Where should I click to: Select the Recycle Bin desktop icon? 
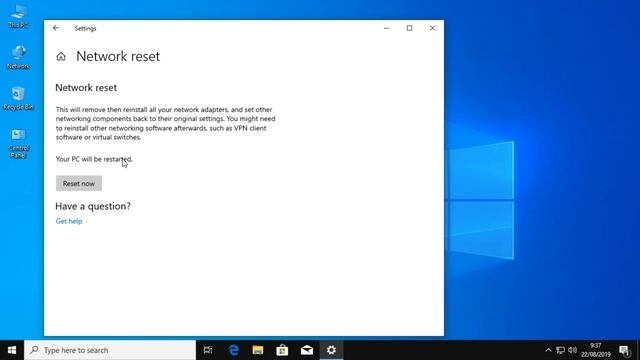tap(18, 98)
